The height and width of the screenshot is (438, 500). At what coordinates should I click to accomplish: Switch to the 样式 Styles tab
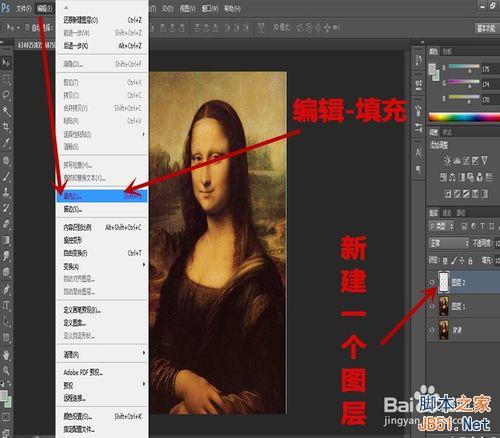pyautogui.click(x=447, y=132)
